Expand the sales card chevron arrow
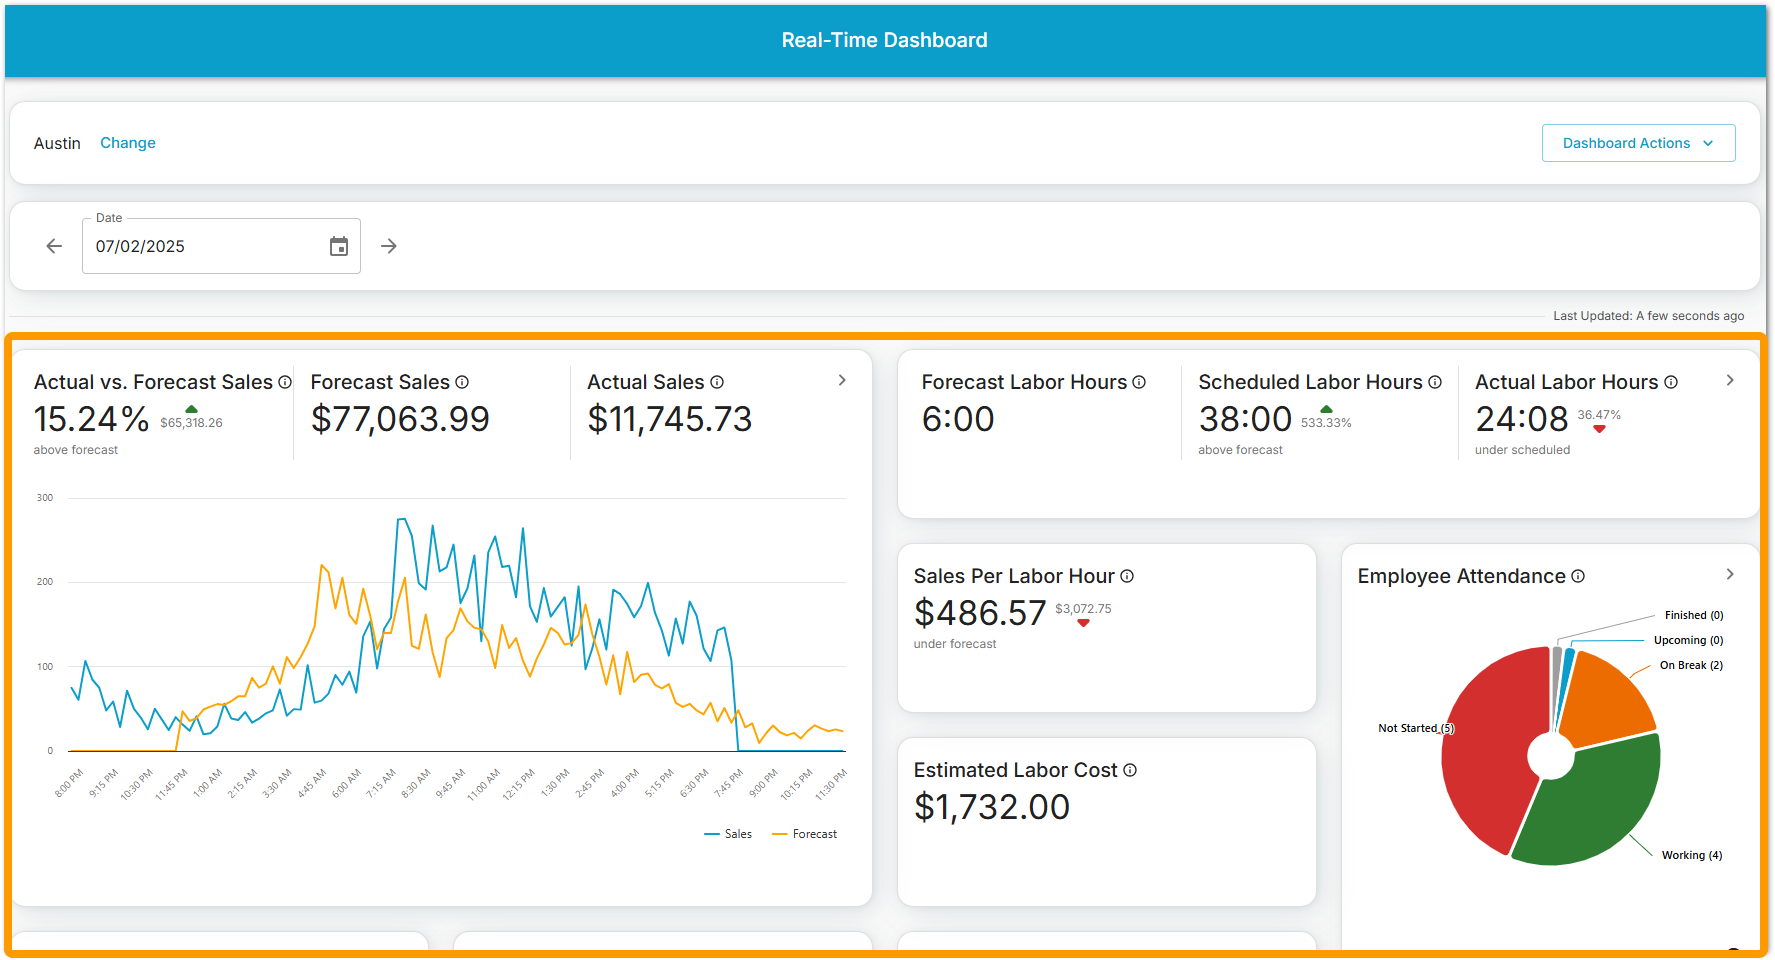 842,380
